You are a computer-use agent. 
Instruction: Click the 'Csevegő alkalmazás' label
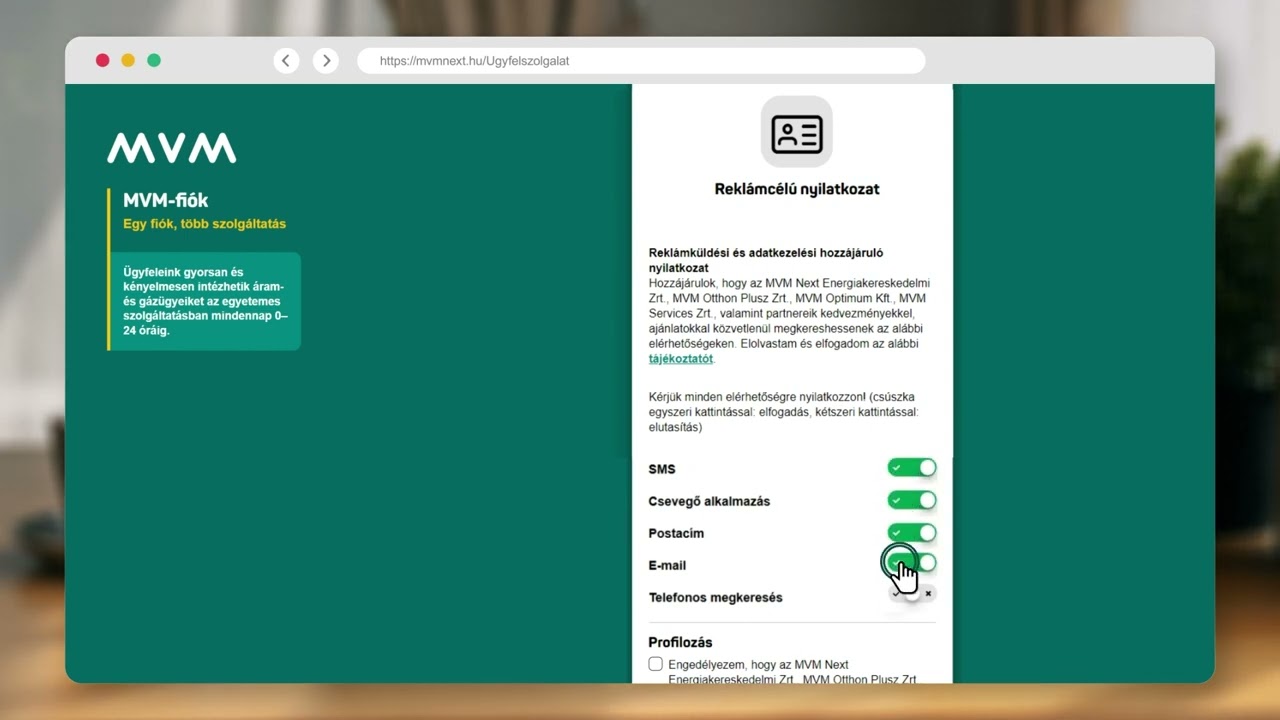tap(709, 501)
